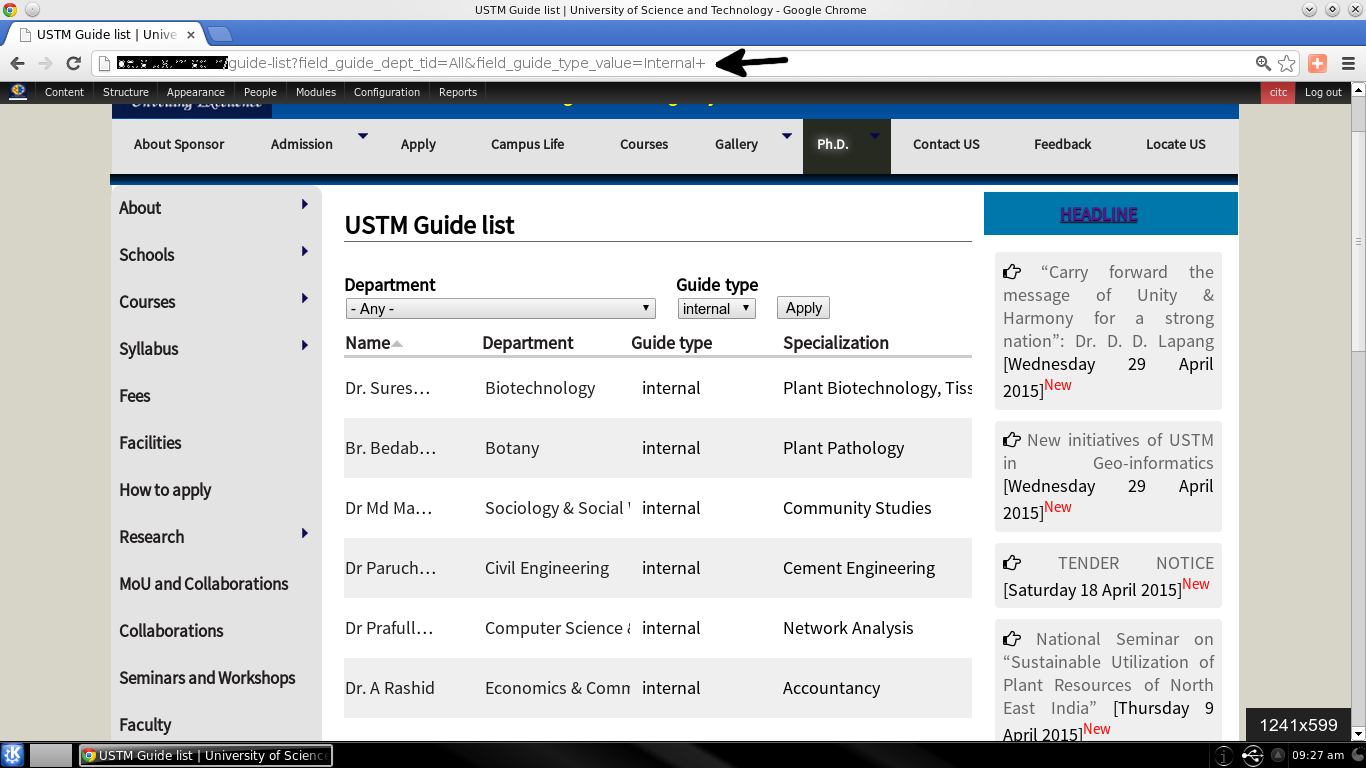Screen dimensions: 1366x768
Task: Open Guide type dropdown
Action: (716, 309)
